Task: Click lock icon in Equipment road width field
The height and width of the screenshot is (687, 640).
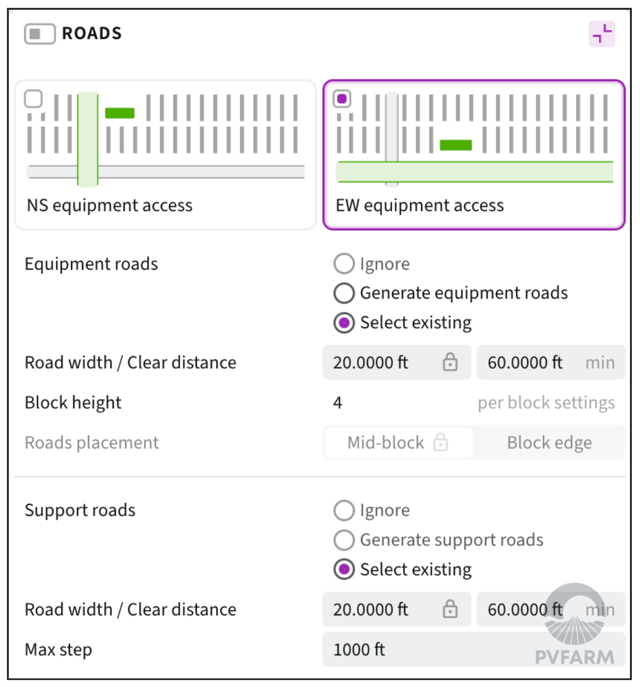Action: click(450, 363)
